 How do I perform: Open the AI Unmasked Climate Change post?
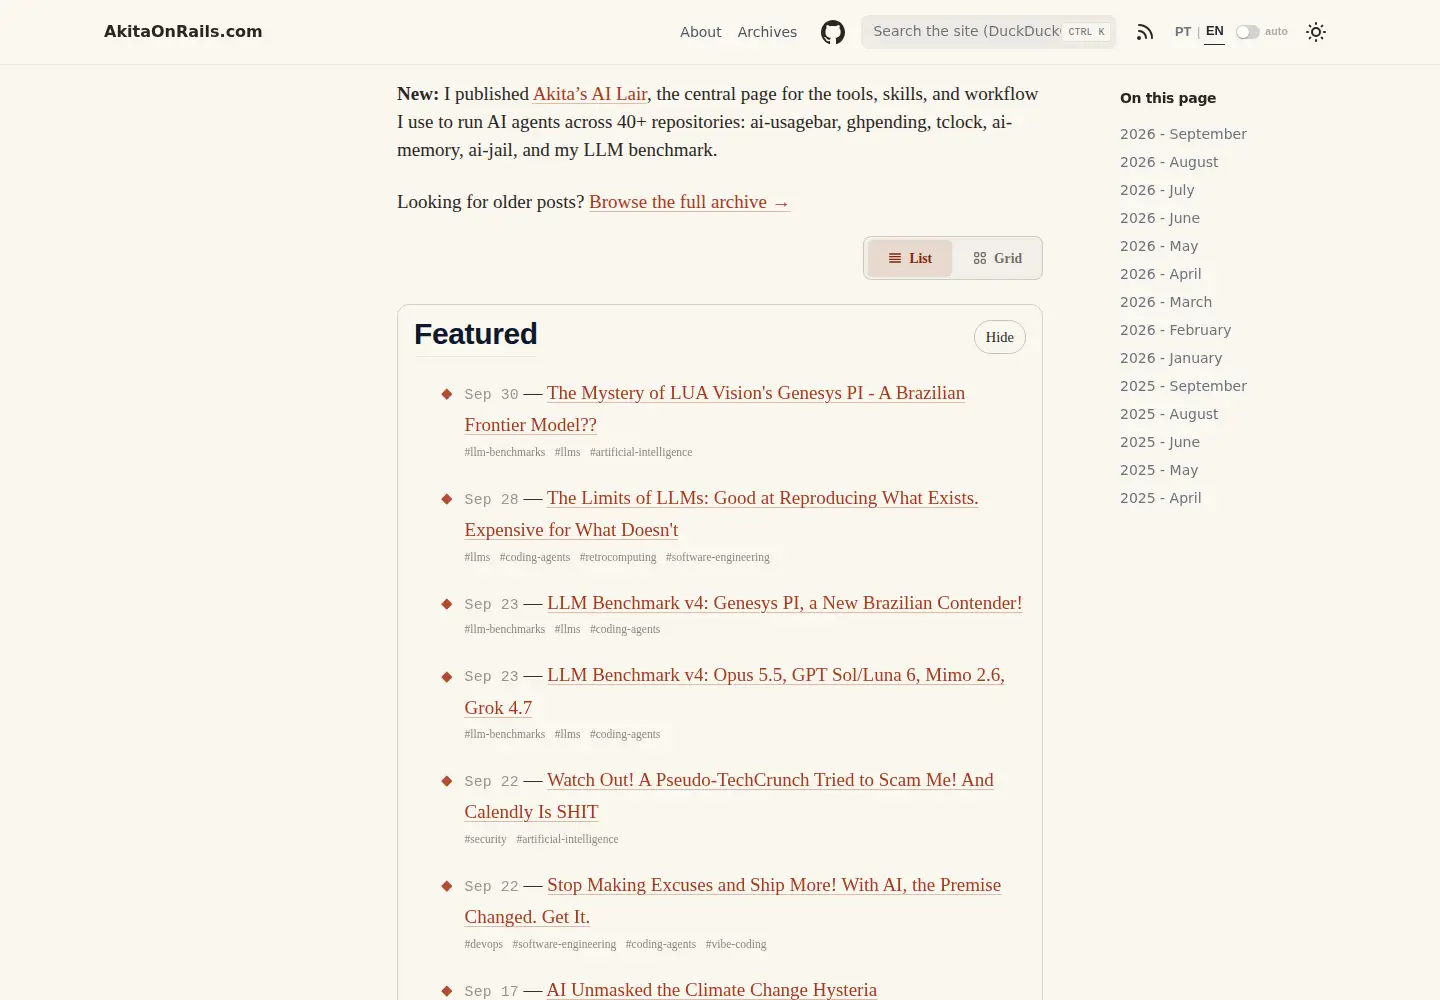click(x=712, y=990)
